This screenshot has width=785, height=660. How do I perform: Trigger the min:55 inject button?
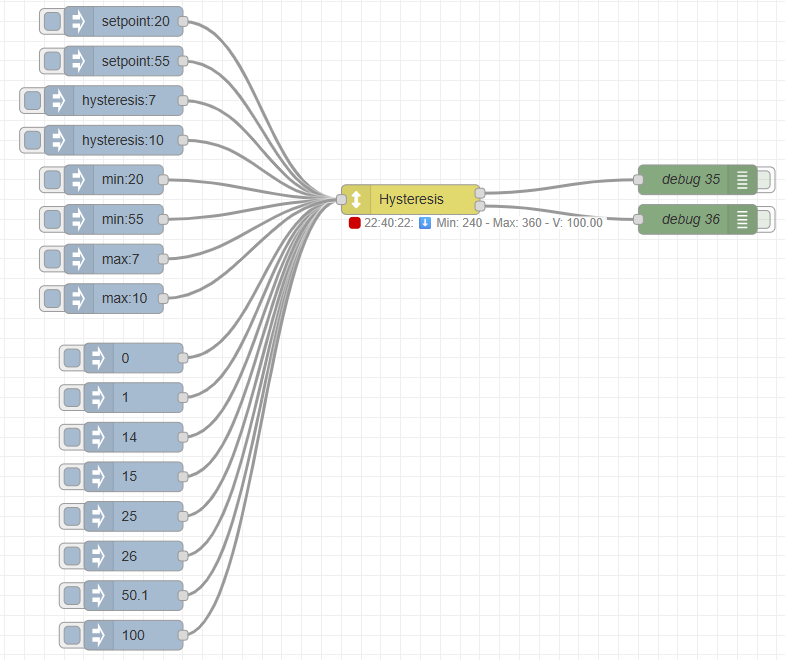[52, 219]
